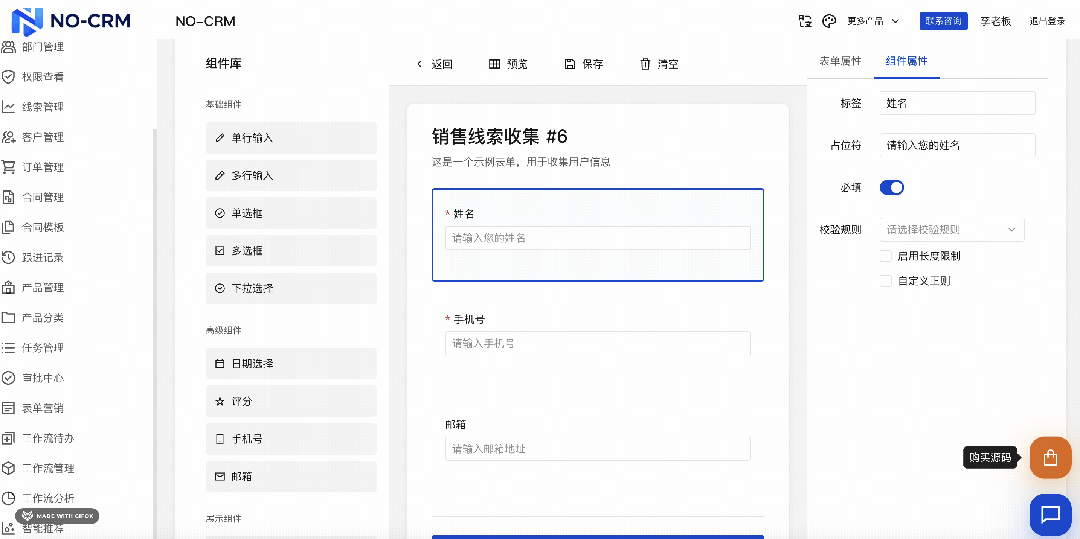Switch to the 表单属性 tab
The height and width of the screenshot is (539, 1080).
point(840,61)
